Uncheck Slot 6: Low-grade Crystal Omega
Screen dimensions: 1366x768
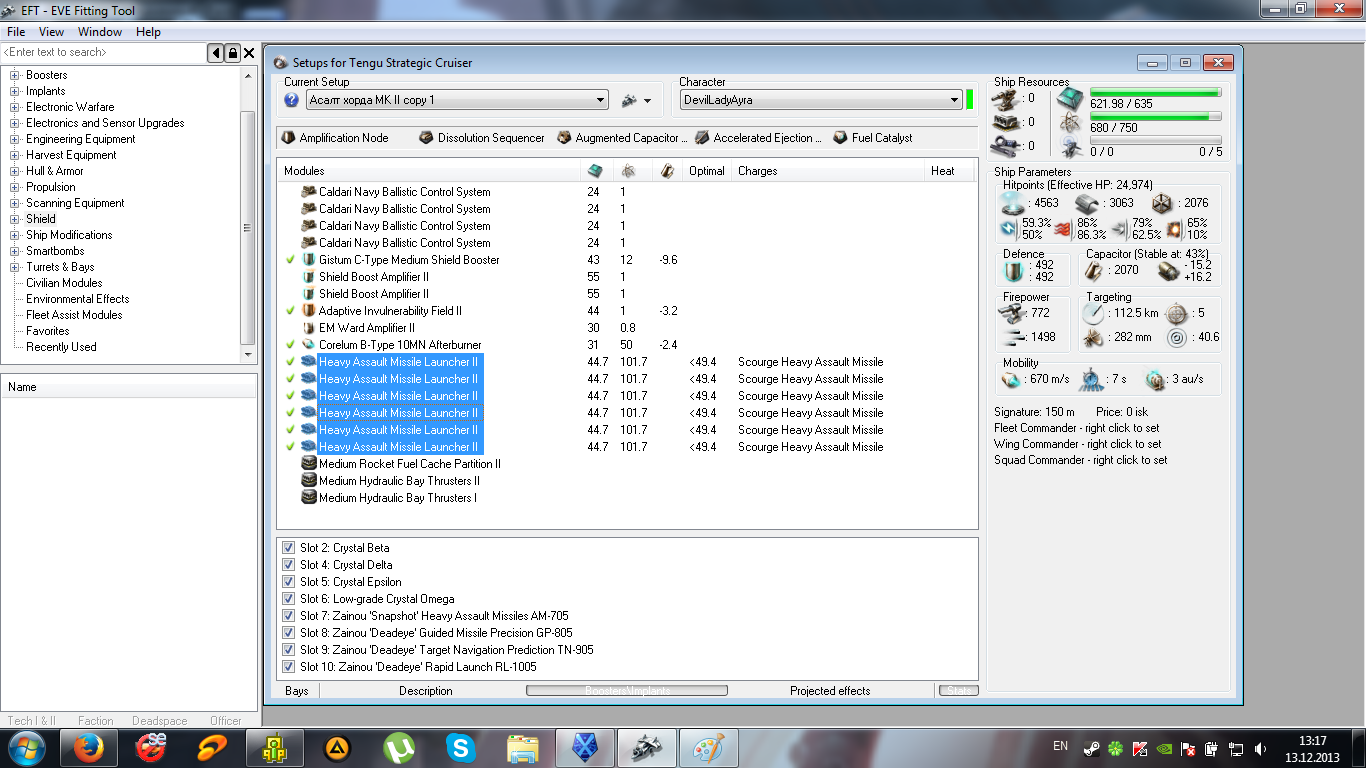(x=288, y=599)
